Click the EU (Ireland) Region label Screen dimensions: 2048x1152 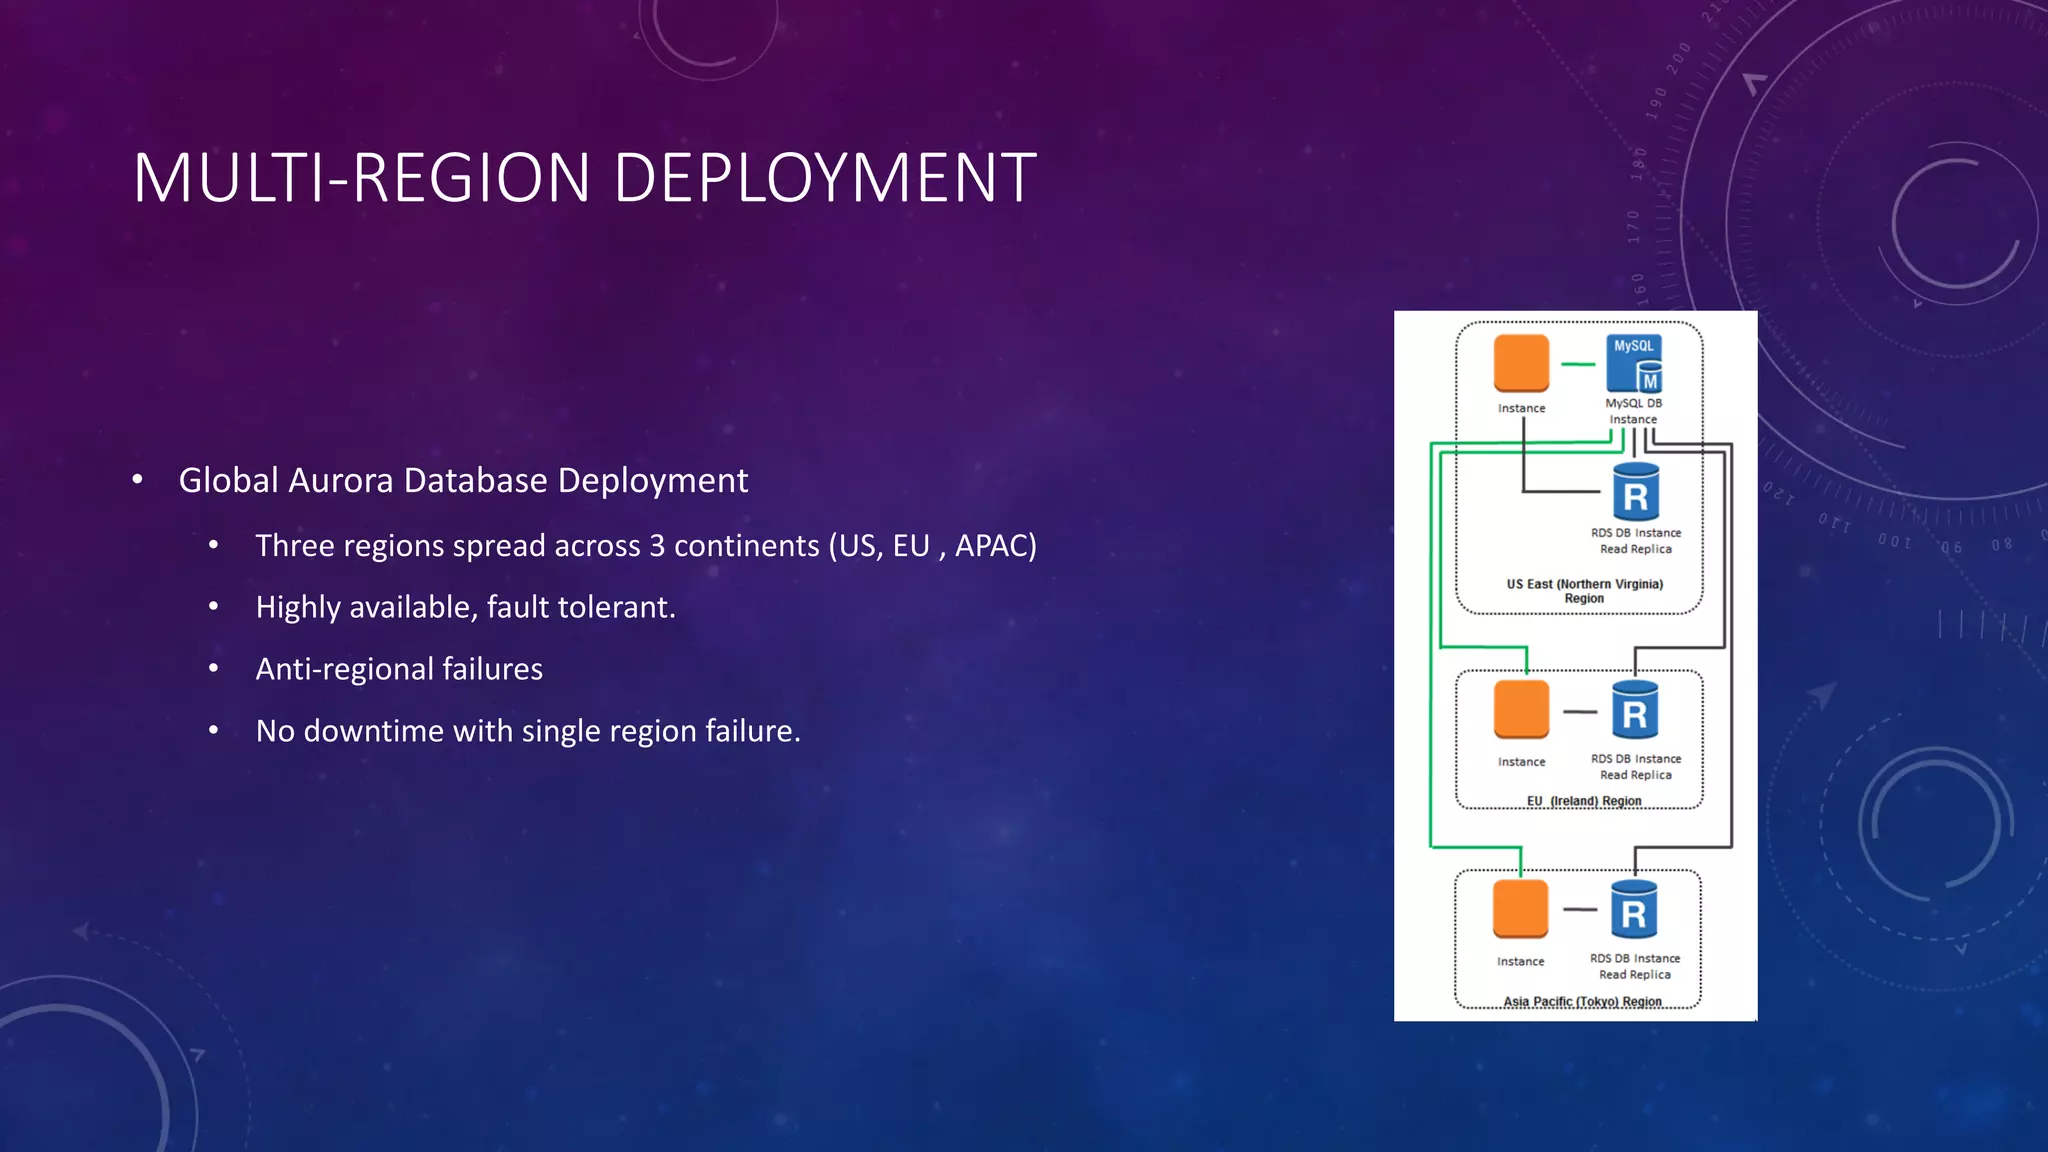coord(1584,801)
